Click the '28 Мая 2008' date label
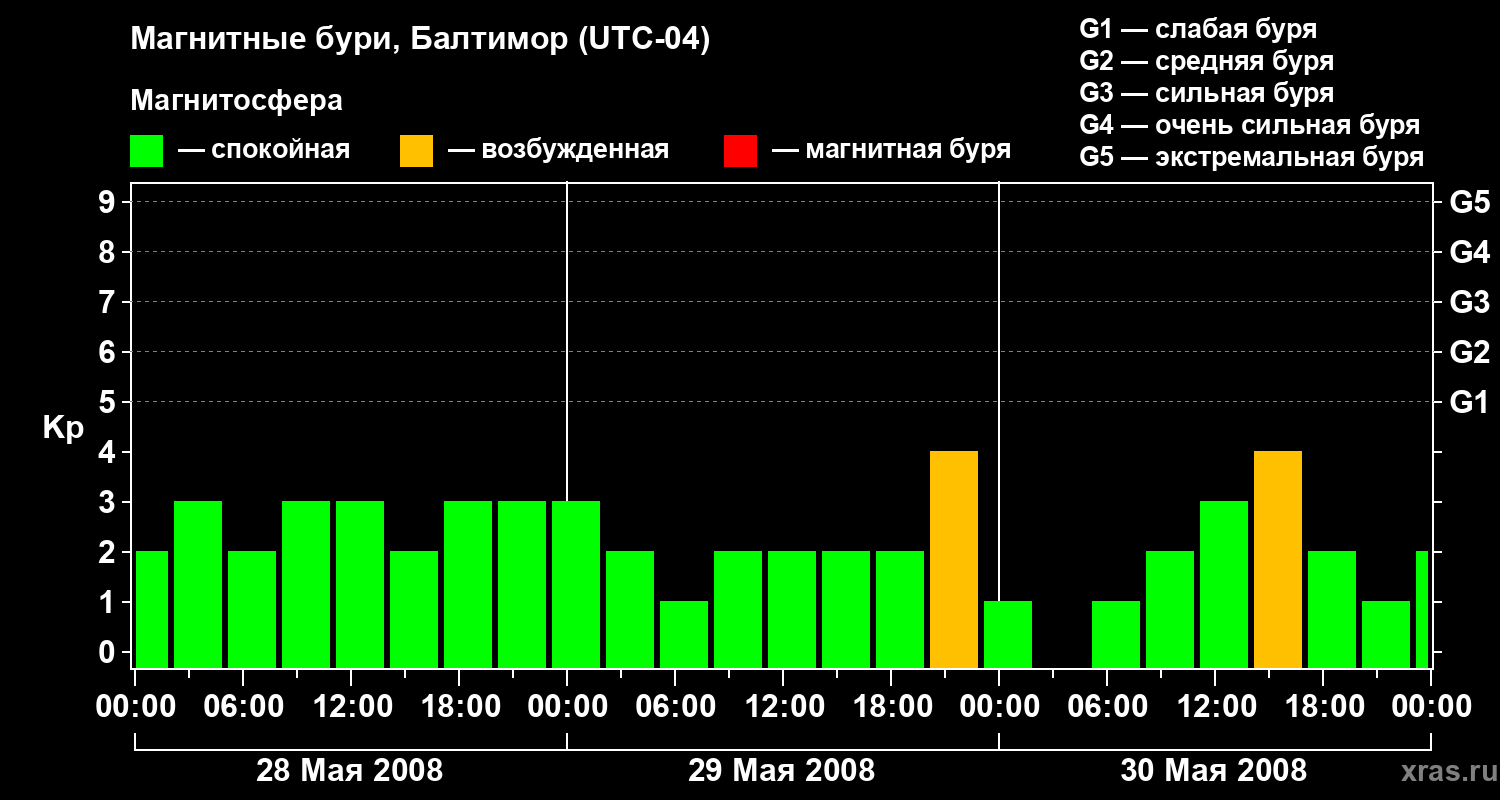 click(350, 771)
